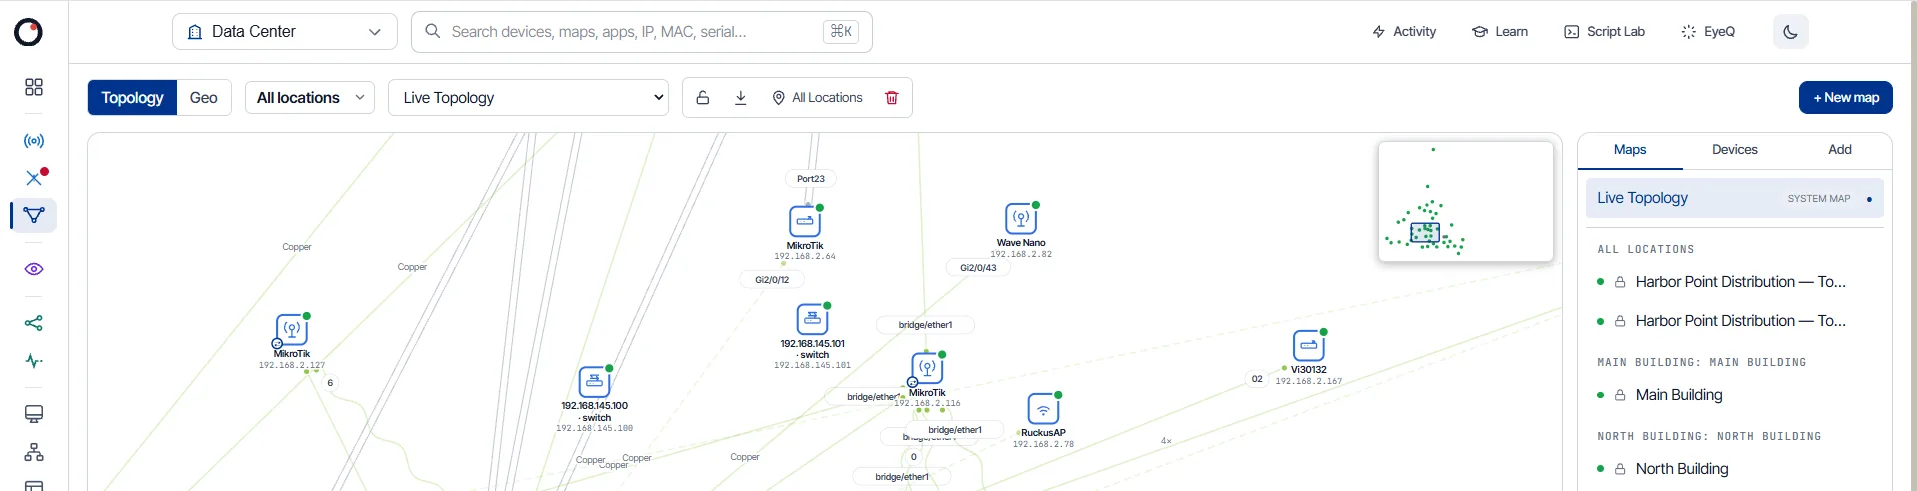The width and height of the screenshot is (1917, 491).
Task: Open the Activity link
Action: (1404, 32)
